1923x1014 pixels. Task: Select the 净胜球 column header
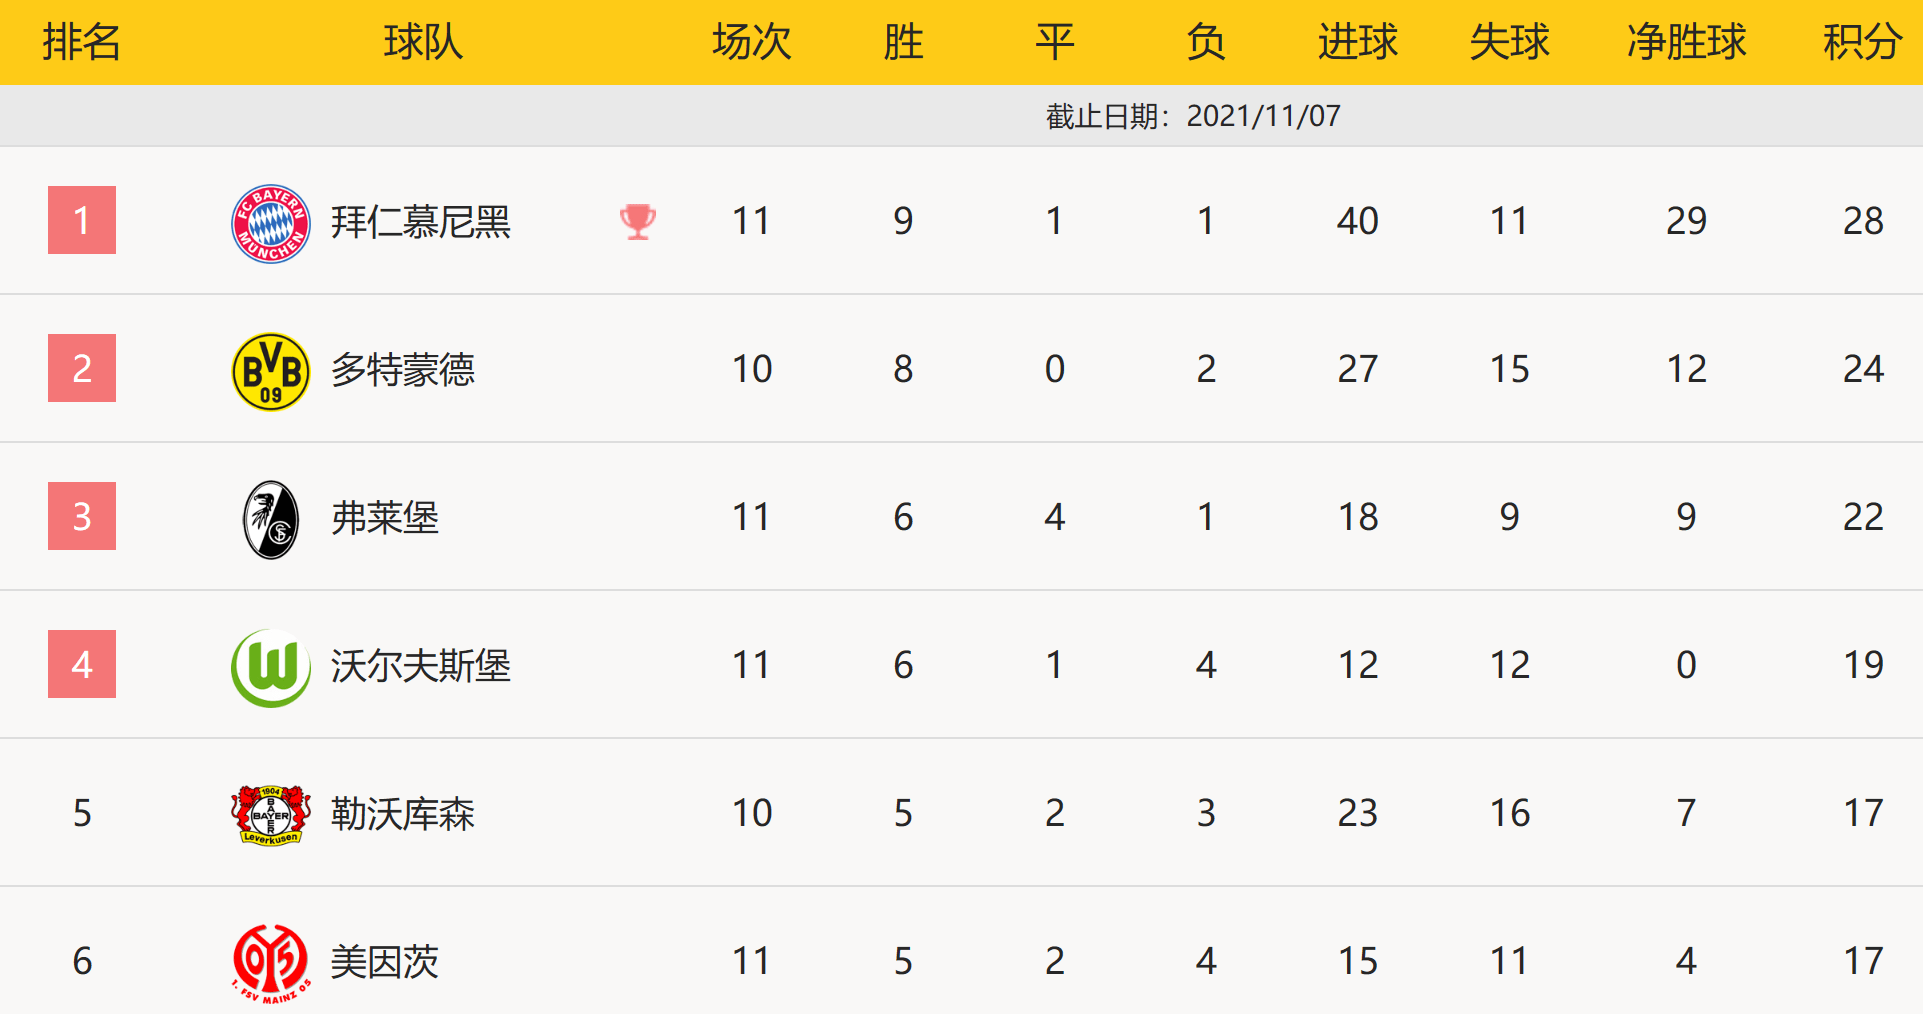point(1686,42)
